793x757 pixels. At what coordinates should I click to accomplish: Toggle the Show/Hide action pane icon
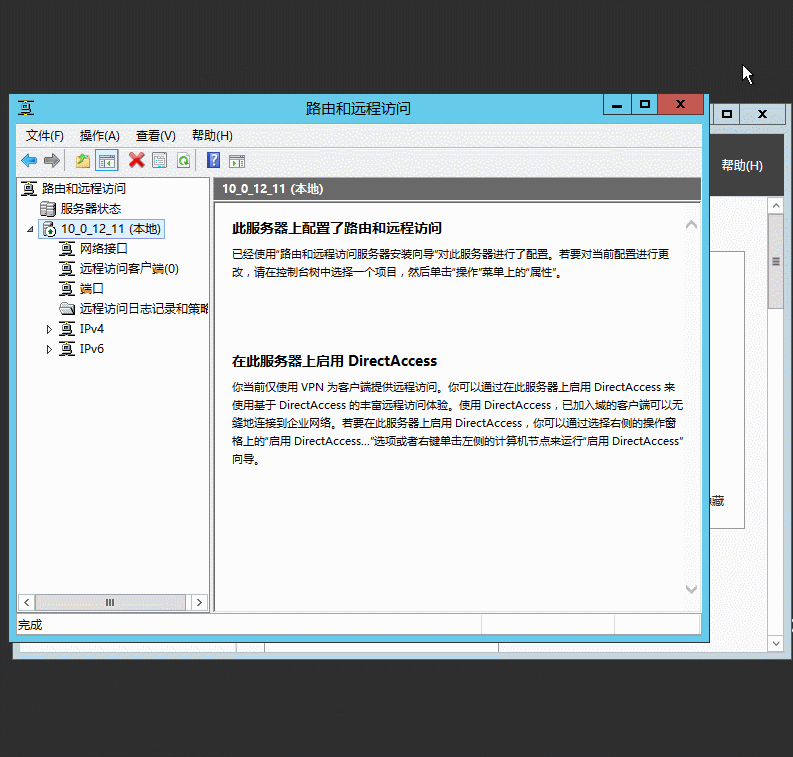coord(237,160)
